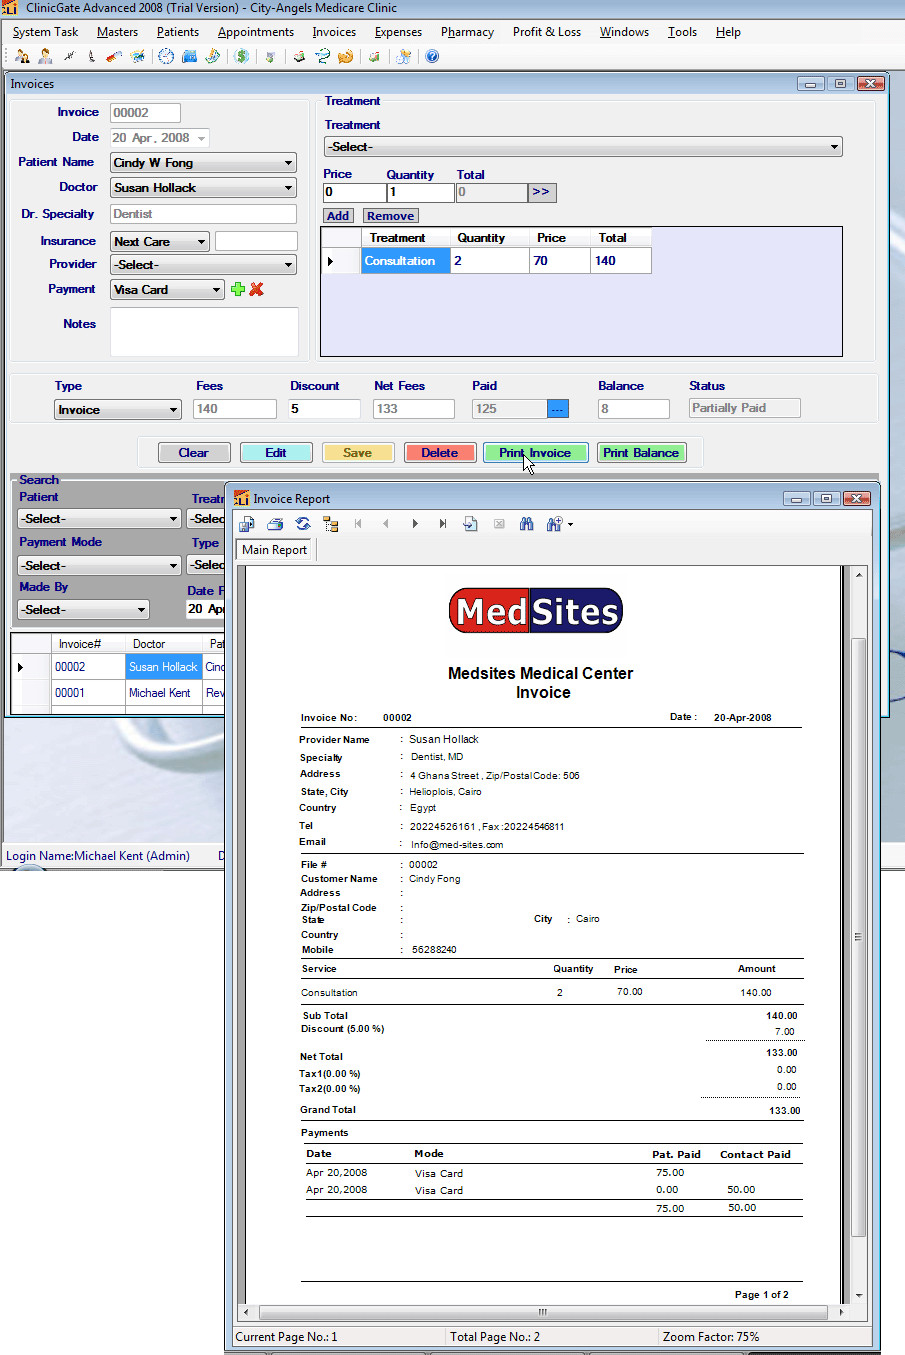Click the red Delete button
The width and height of the screenshot is (905, 1355).
pyautogui.click(x=439, y=453)
